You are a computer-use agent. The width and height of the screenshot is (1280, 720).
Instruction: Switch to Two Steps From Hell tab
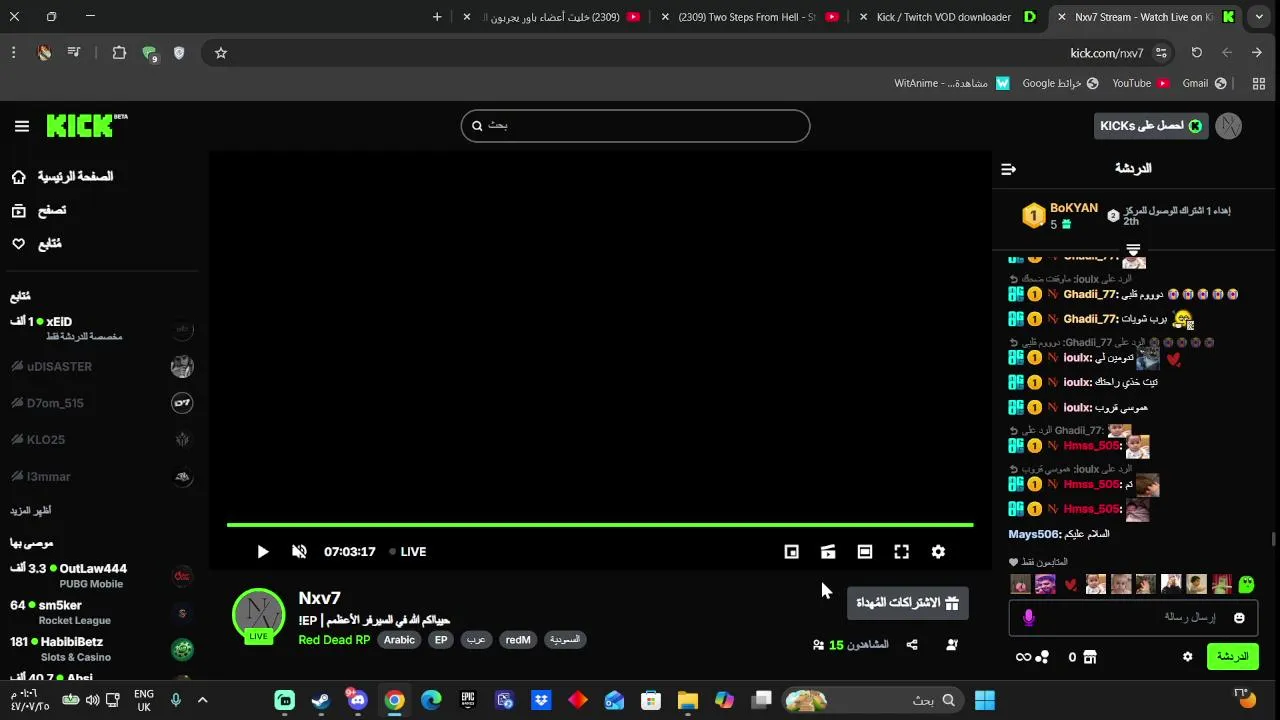(x=747, y=17)
